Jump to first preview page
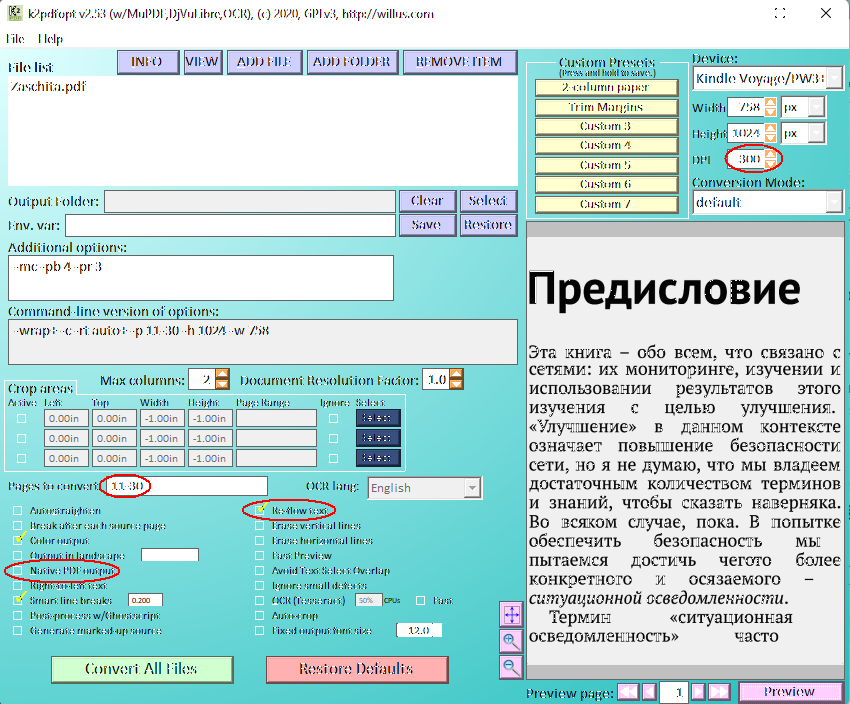This screenshot has height=704, width=850. coord(628,692)
